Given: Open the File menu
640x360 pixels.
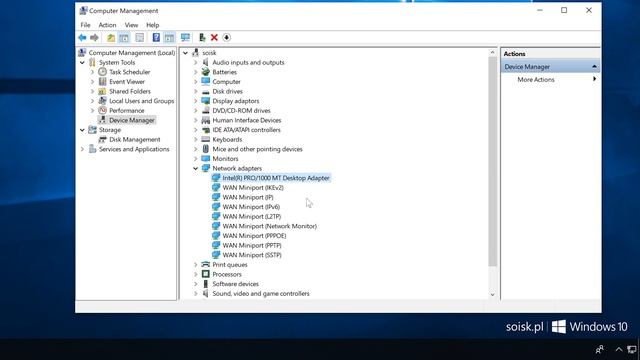Looking at the screenshot, I should 85,25.
